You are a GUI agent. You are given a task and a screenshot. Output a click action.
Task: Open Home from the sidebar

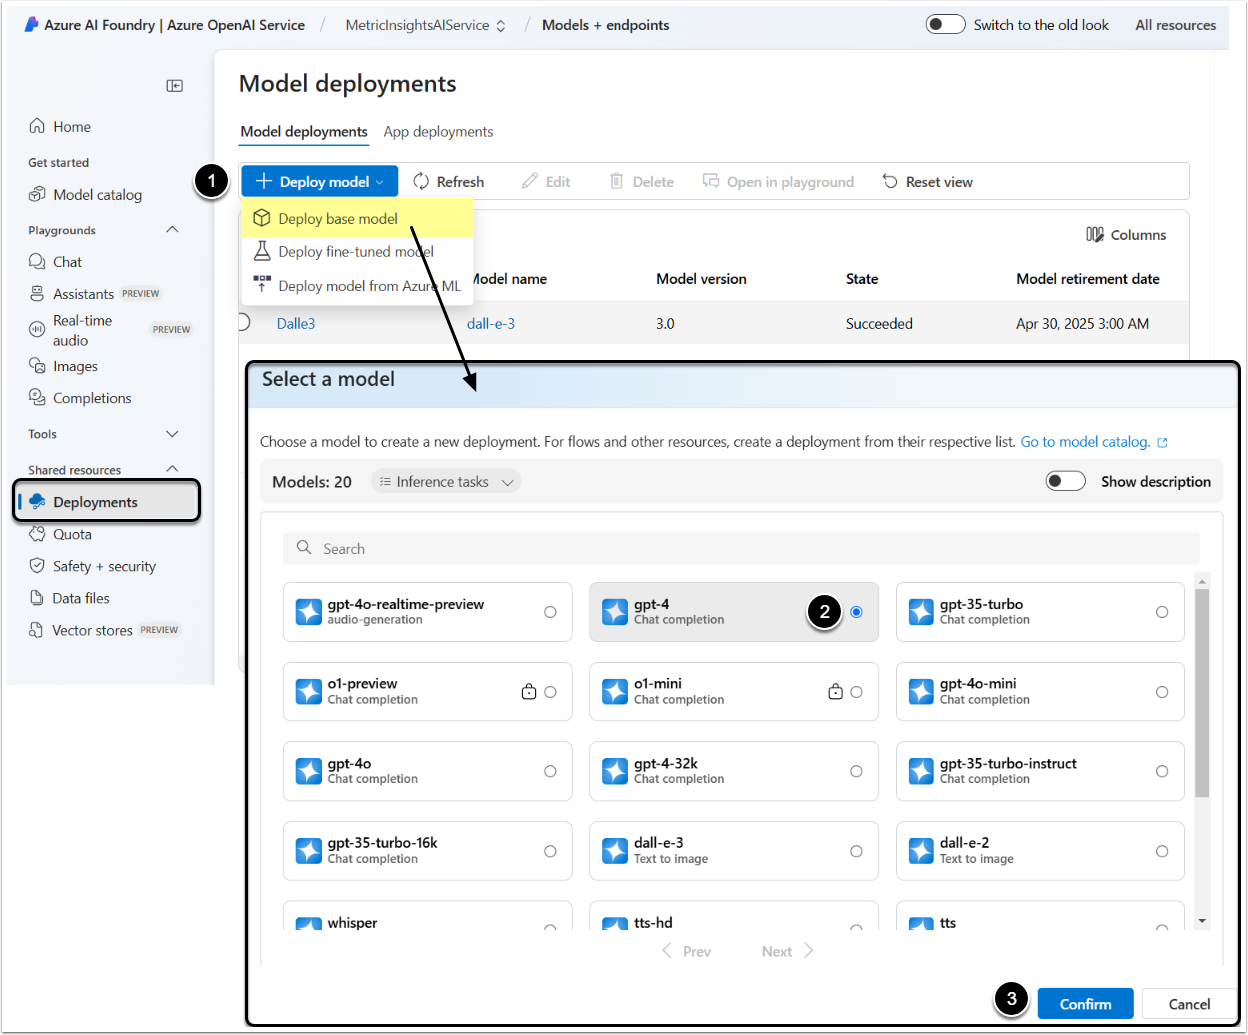click(71, 127)
